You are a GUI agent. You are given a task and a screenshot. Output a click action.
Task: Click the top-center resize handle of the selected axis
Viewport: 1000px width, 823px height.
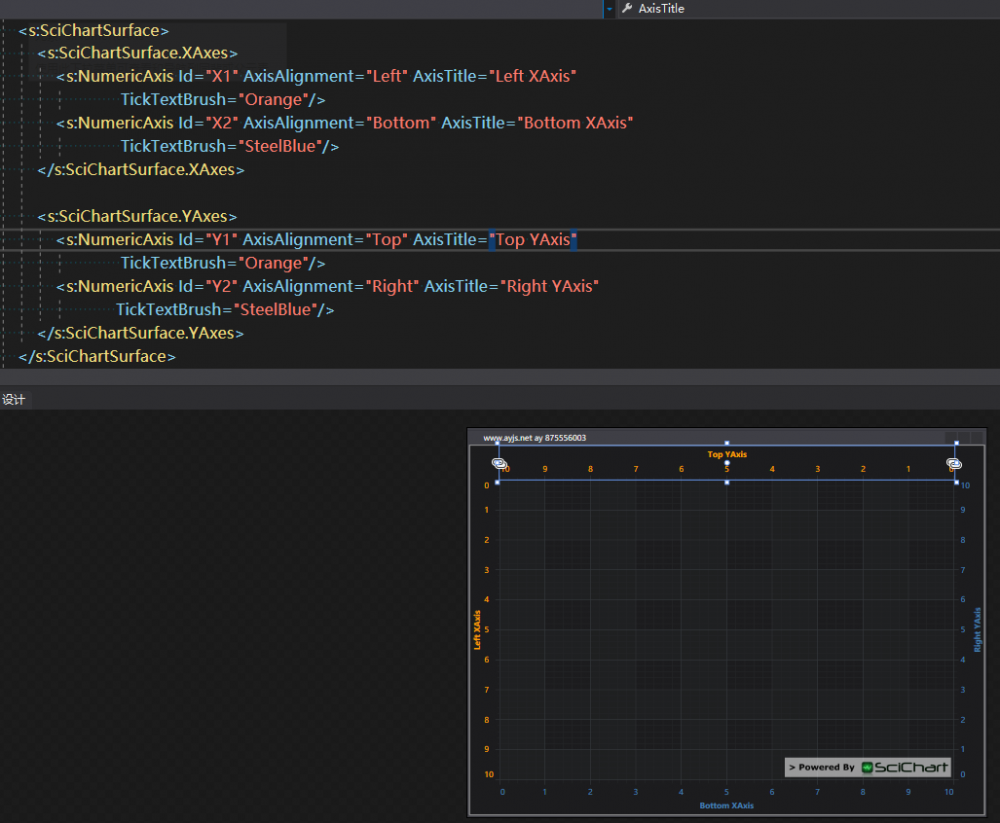pyautogui.click(x=727, y=442)
